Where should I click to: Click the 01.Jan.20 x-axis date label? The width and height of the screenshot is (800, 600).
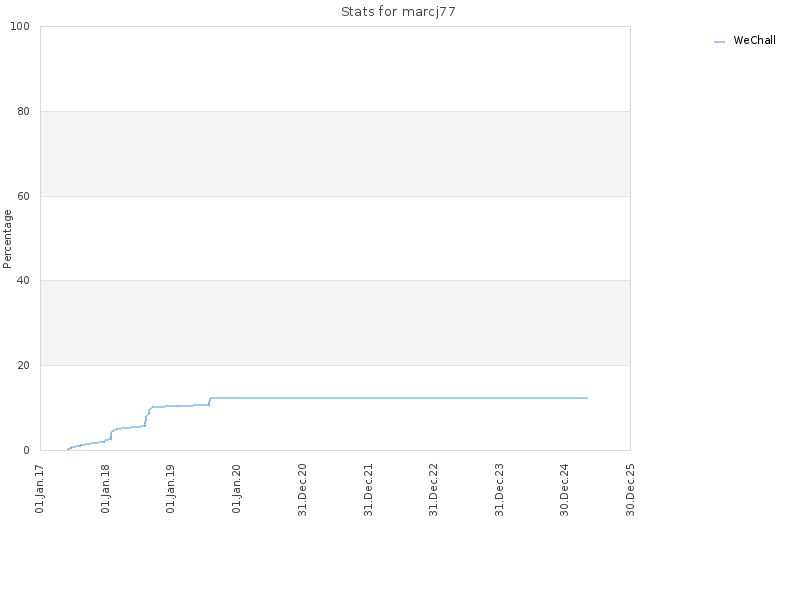click(236, 489)
